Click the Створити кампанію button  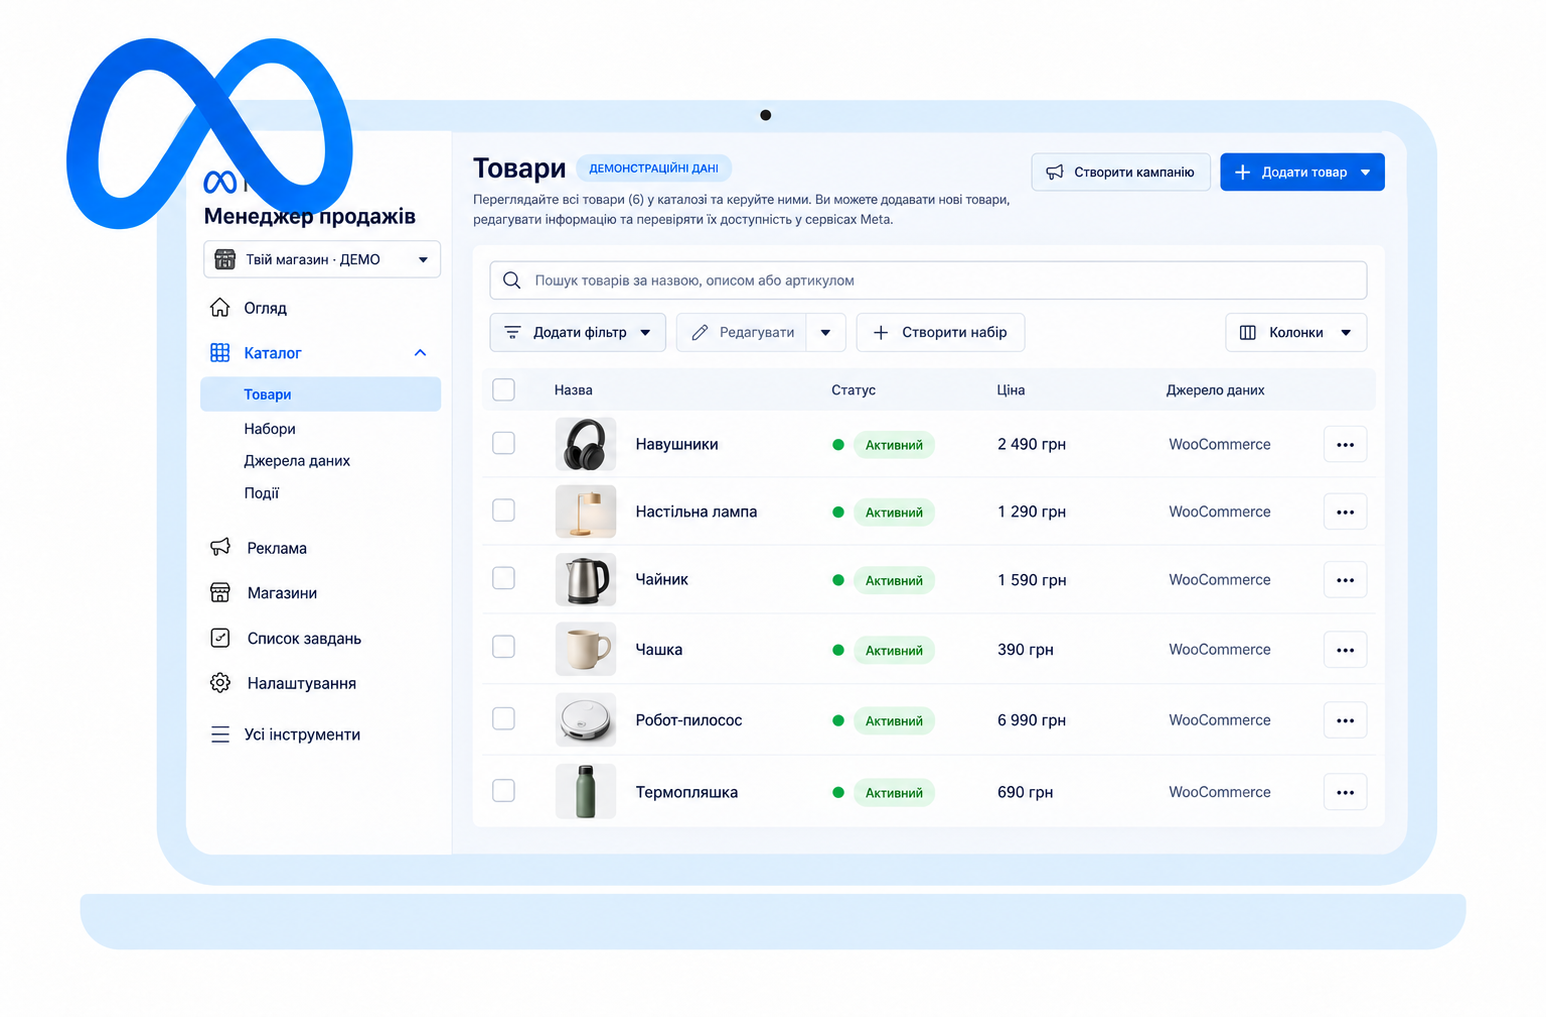pyautogui.click(x=1121, y=172)
